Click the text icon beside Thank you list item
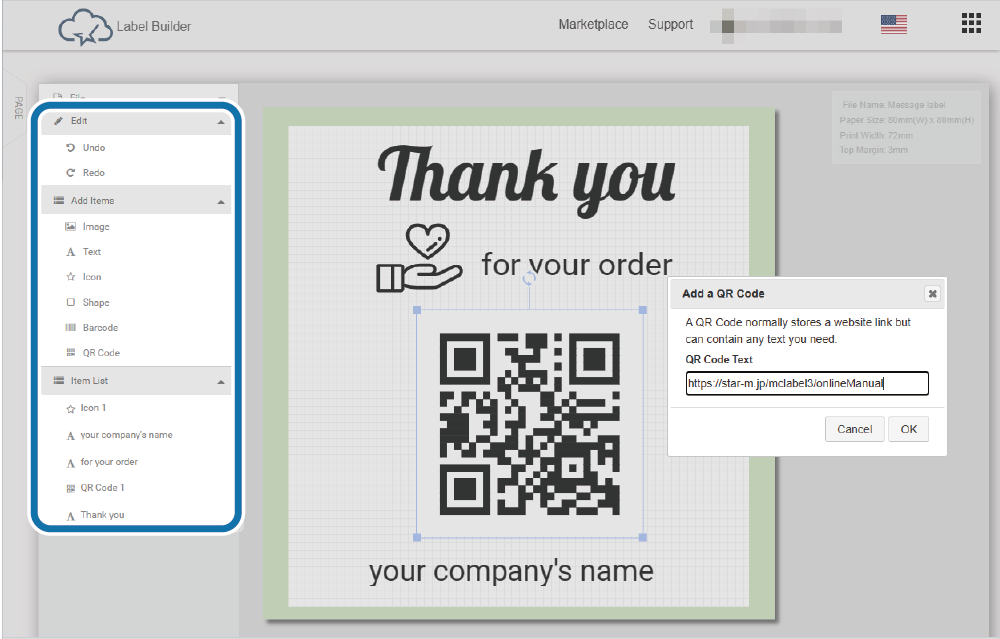The image size is (1000, 639). 71,516
